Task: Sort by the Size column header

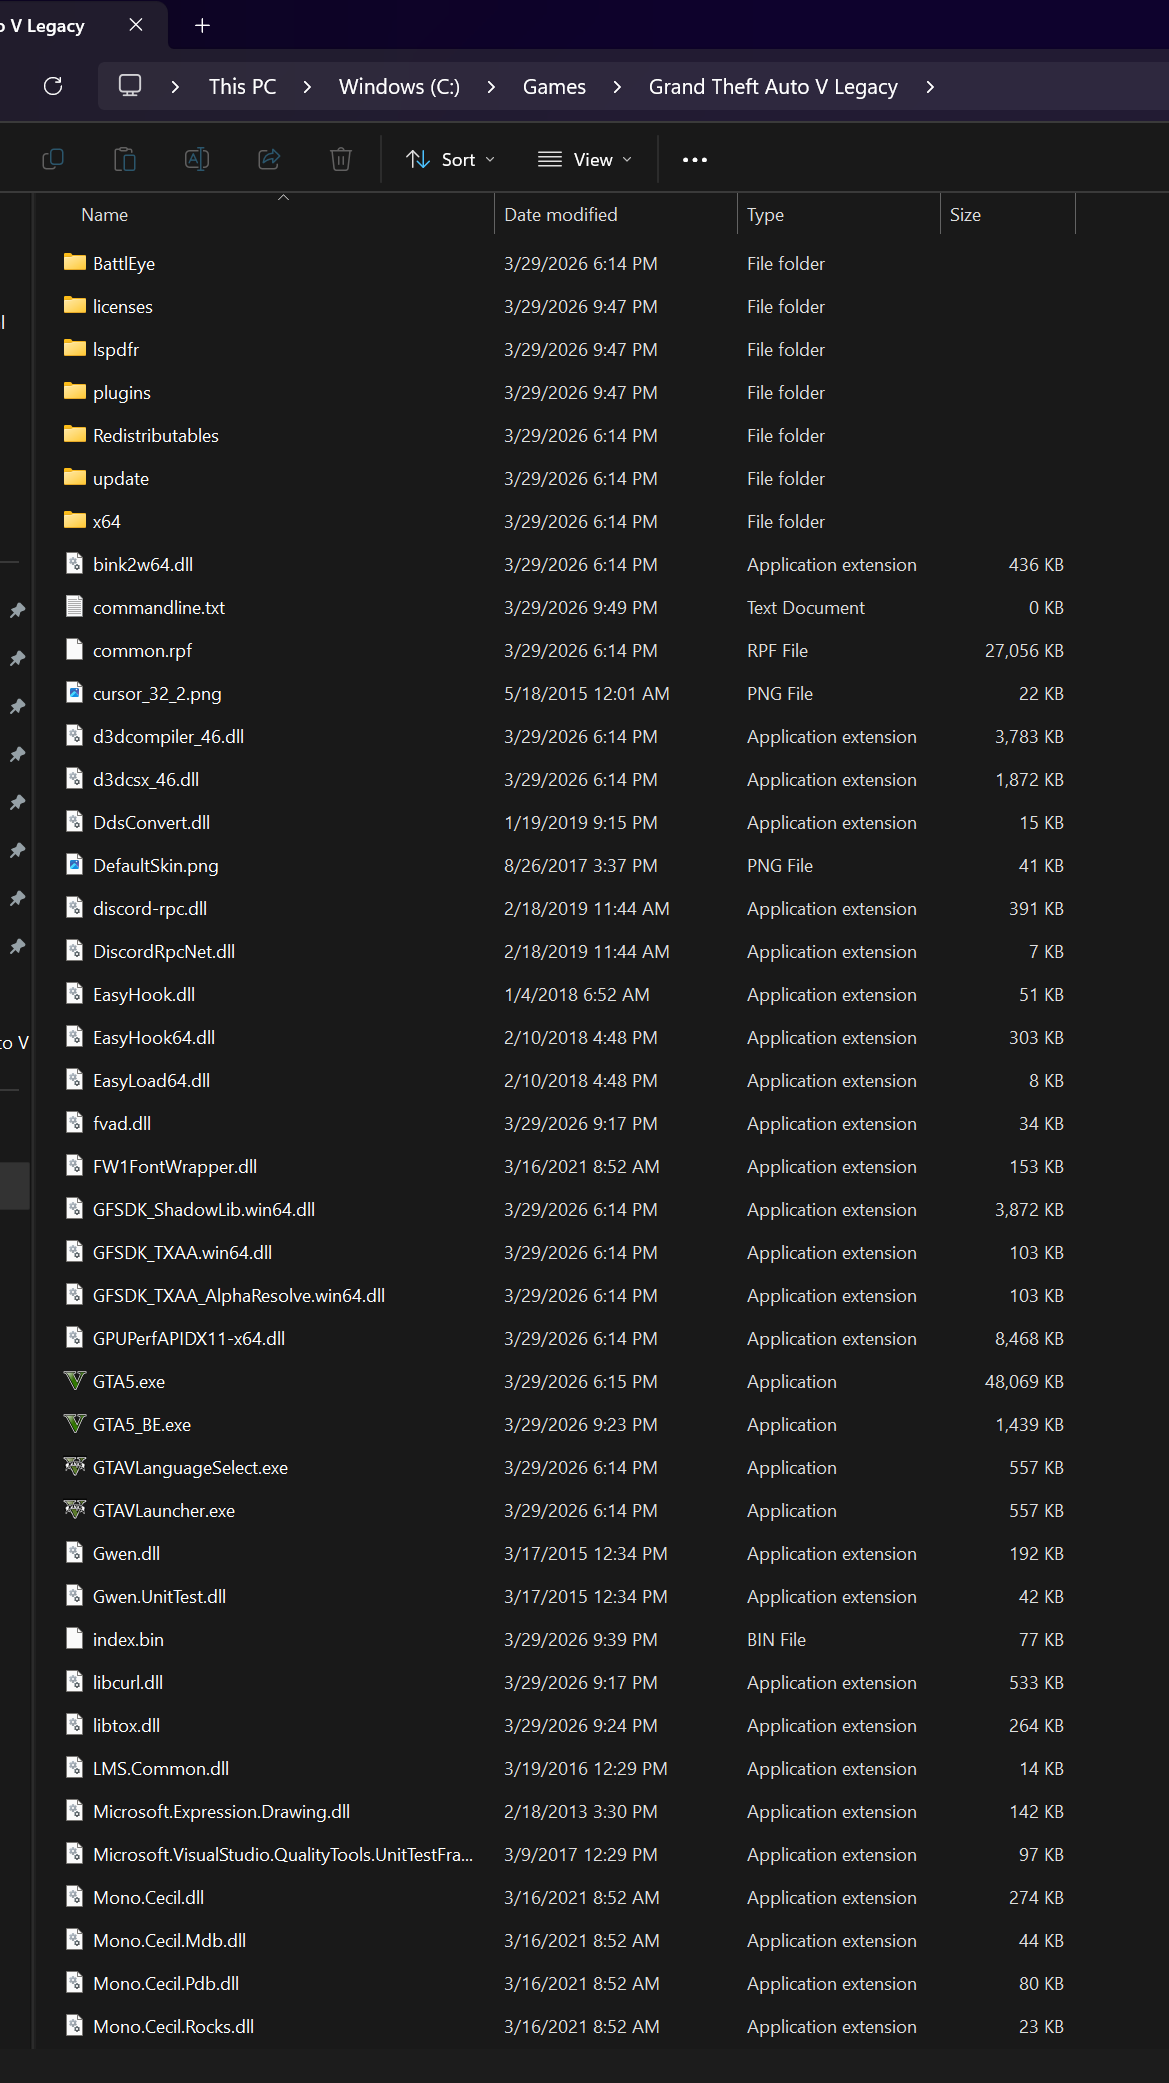Action: (x=965, y=215)
